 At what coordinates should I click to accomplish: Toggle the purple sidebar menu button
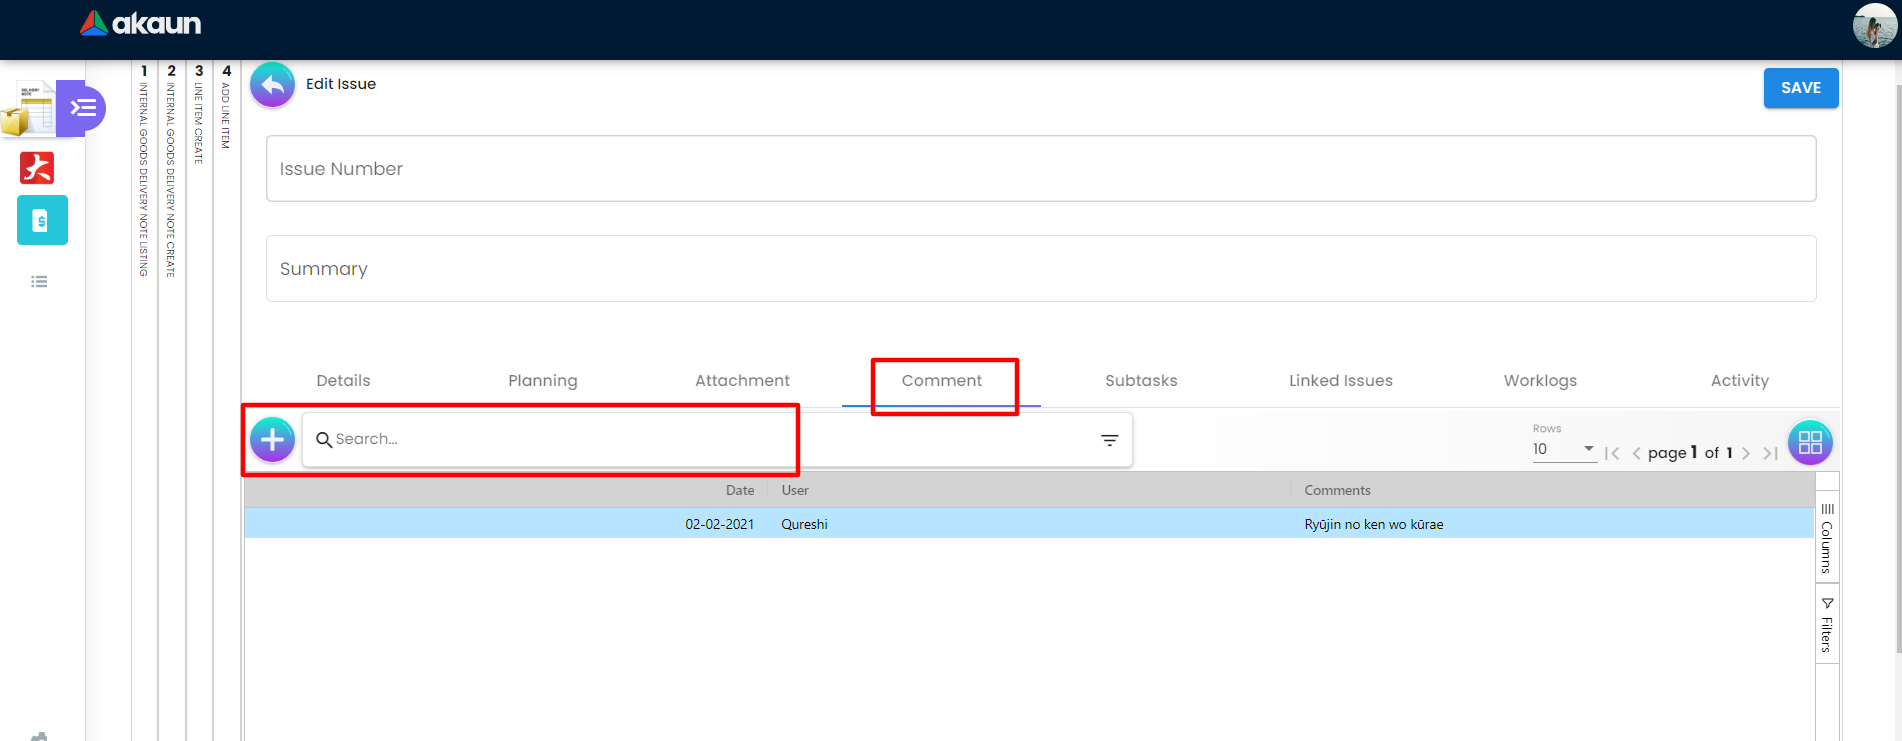(82, 108)
